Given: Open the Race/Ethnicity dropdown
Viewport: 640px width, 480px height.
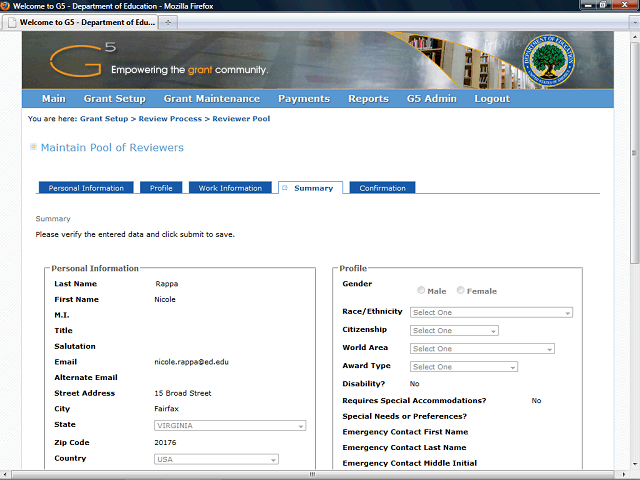Looking at the screenshot, I should [x=491, y=313].
